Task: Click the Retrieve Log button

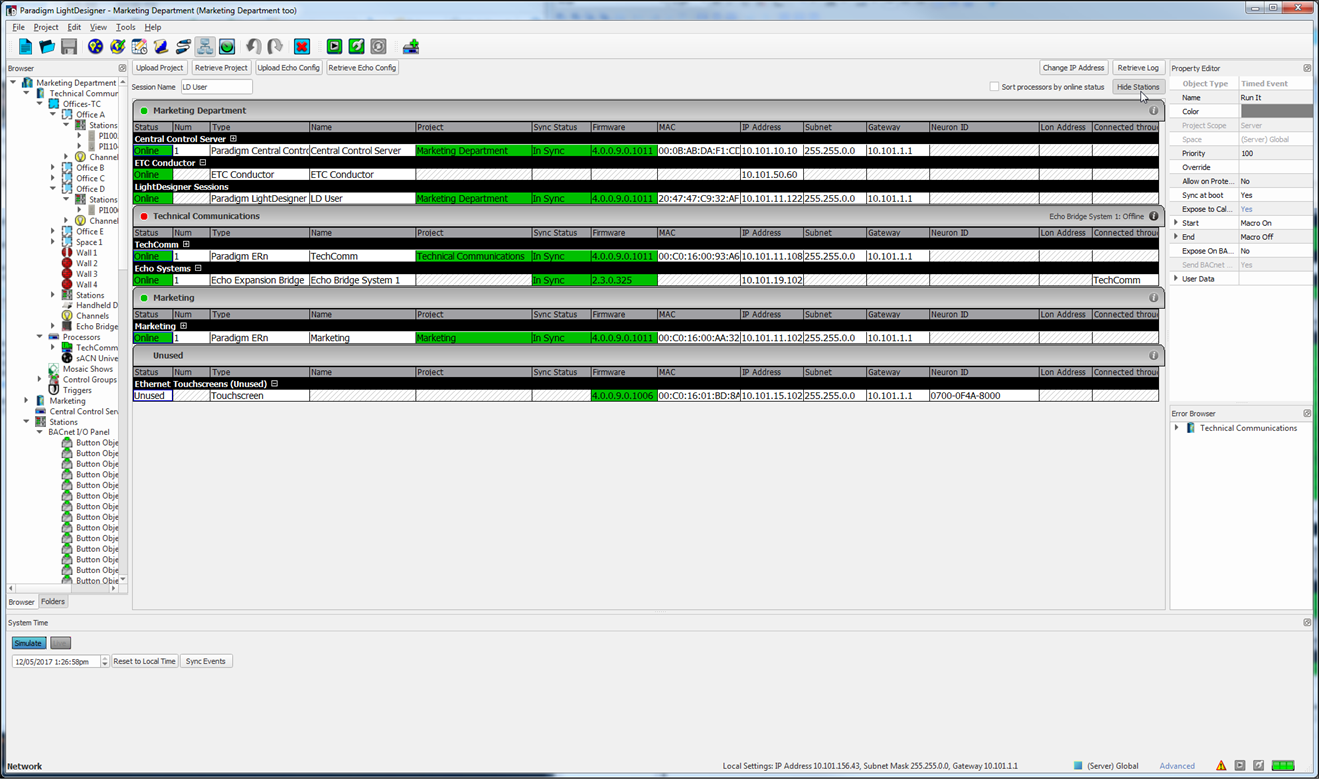Action: [x=1138, y=68]
